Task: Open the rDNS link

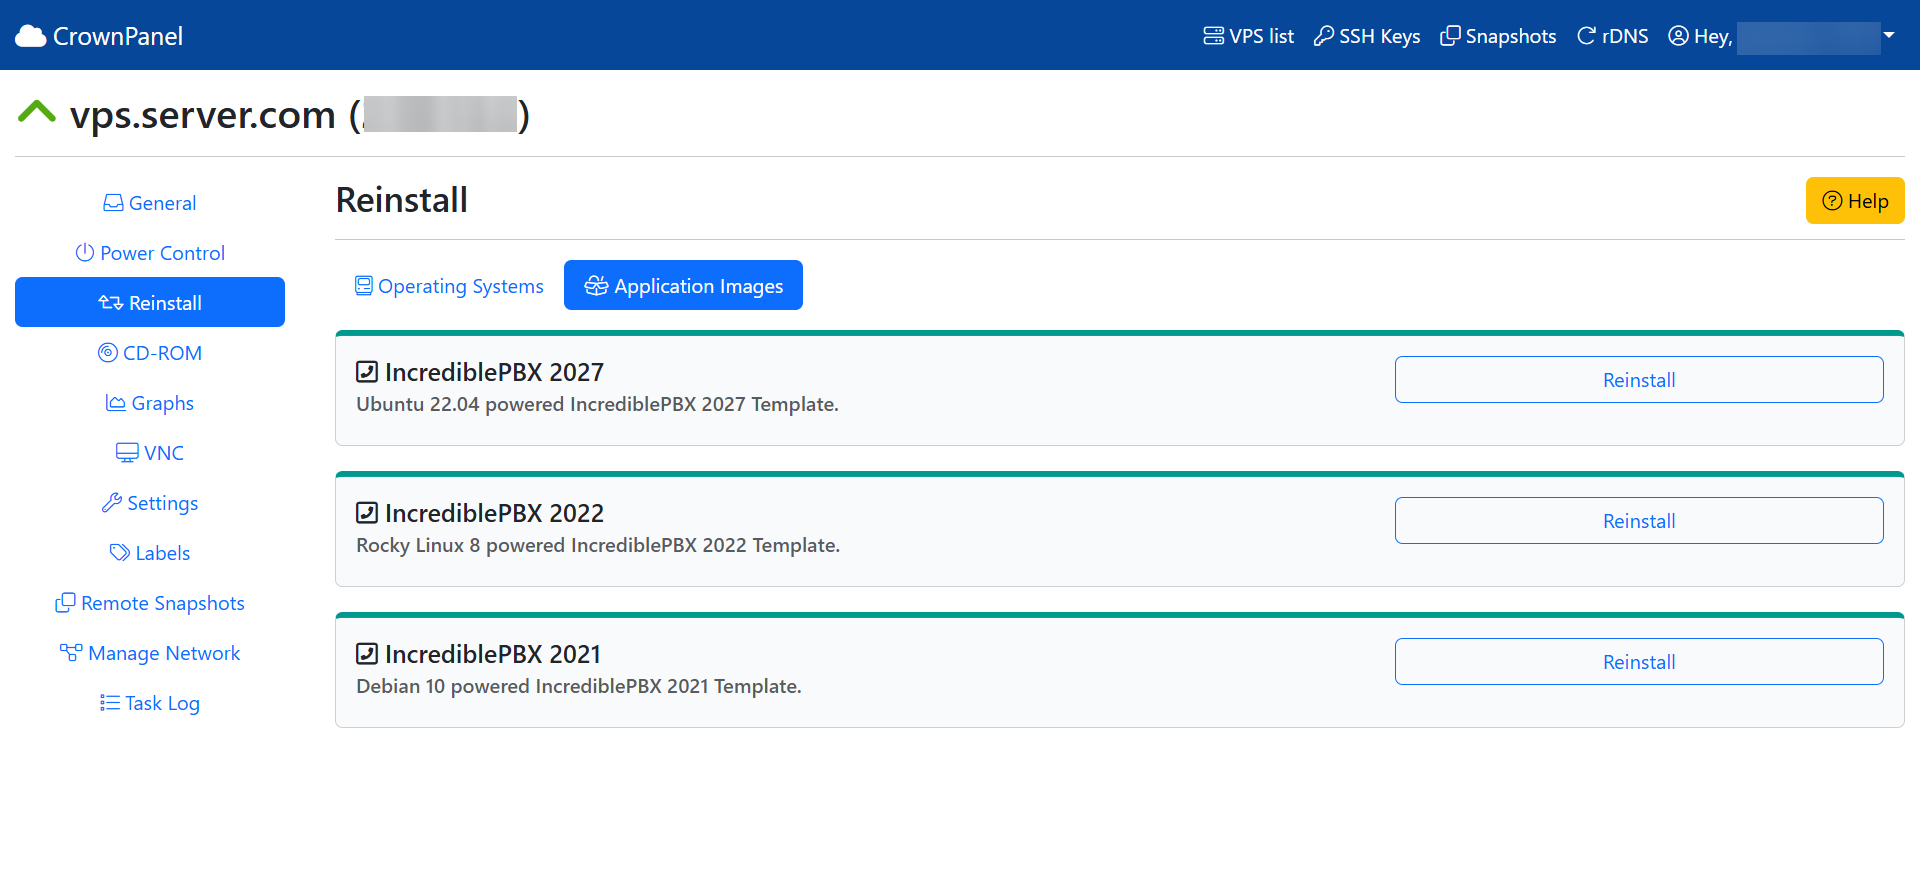Action: pos(1613,36)
